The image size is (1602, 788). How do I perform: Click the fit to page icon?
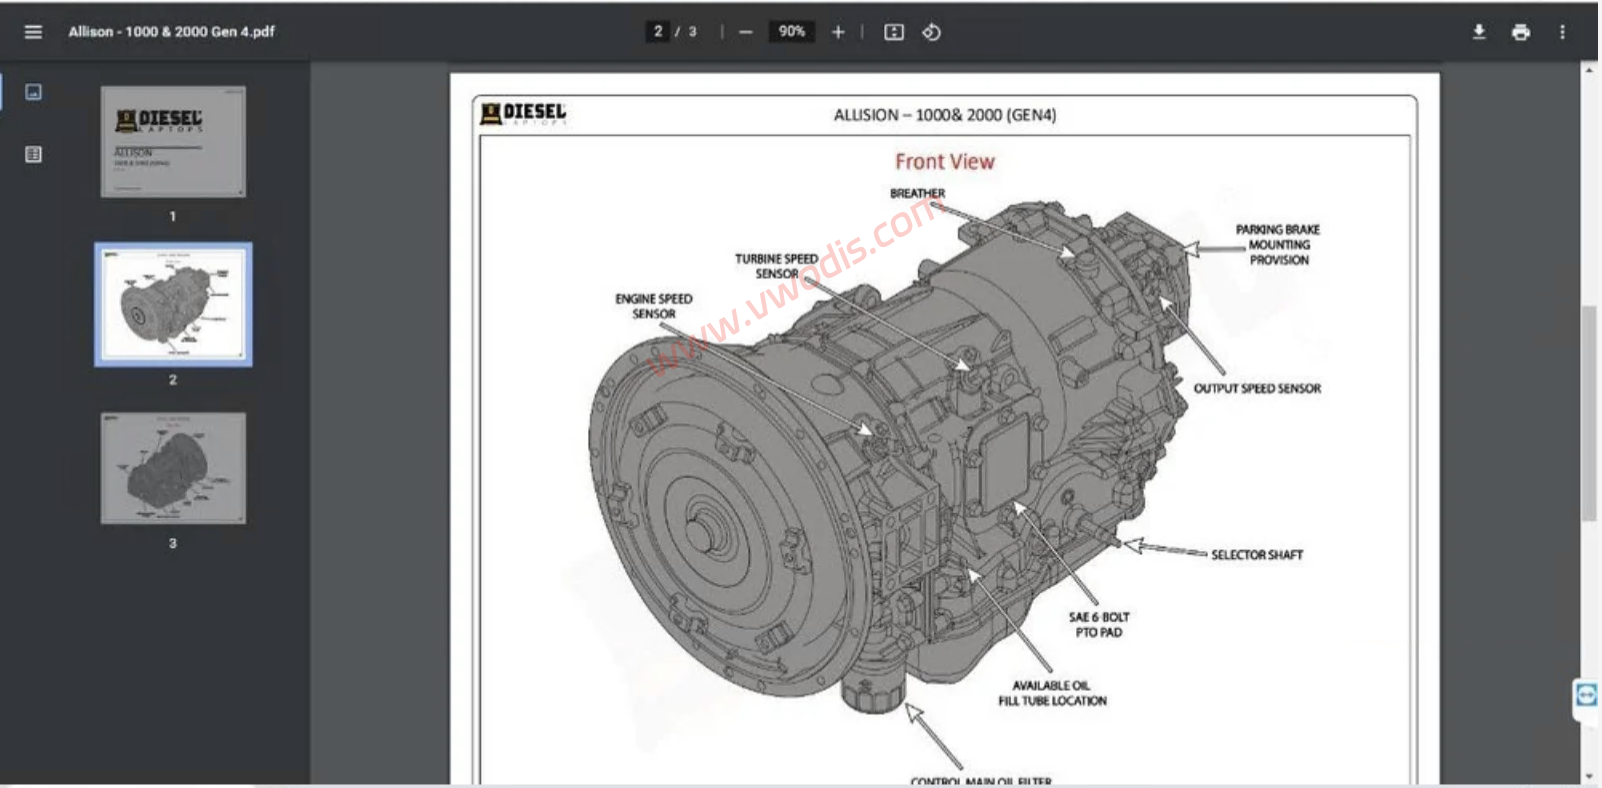coord(894,32)
